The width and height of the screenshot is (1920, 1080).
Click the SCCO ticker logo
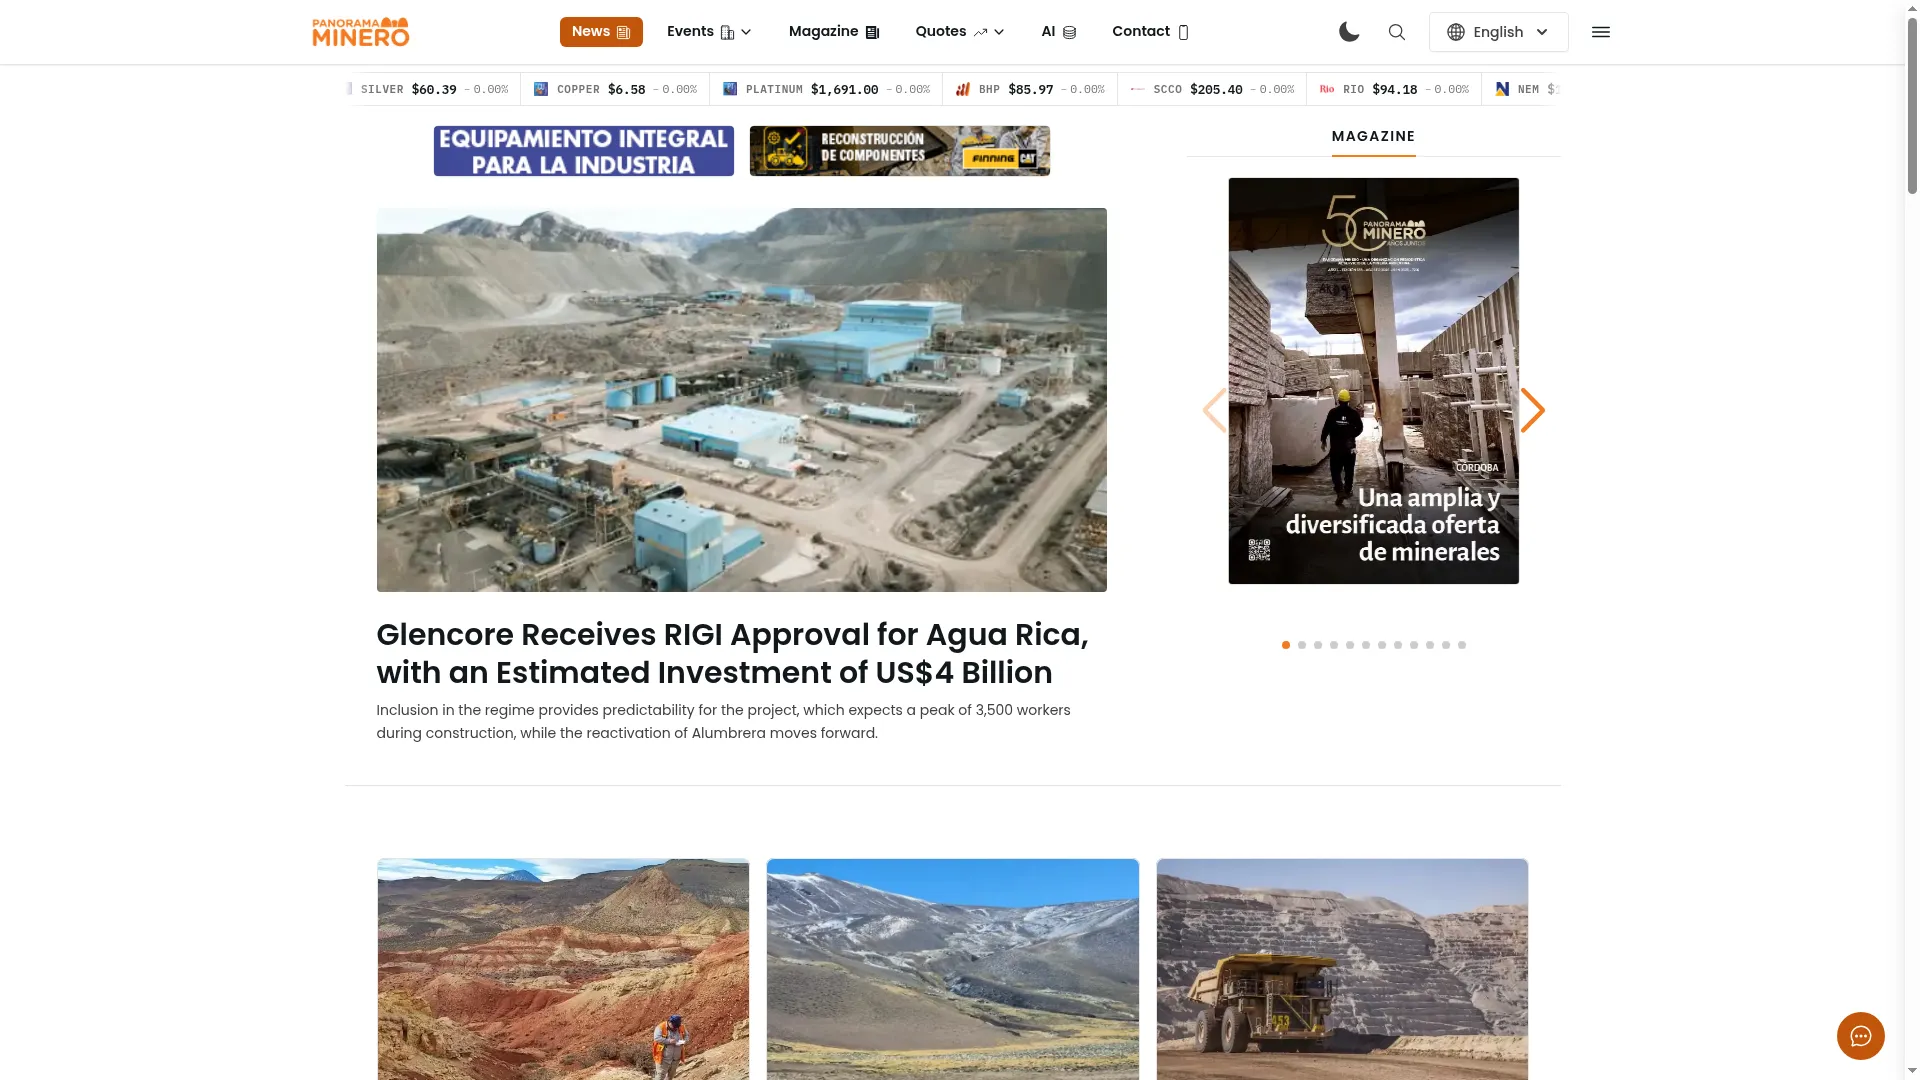1137,89
